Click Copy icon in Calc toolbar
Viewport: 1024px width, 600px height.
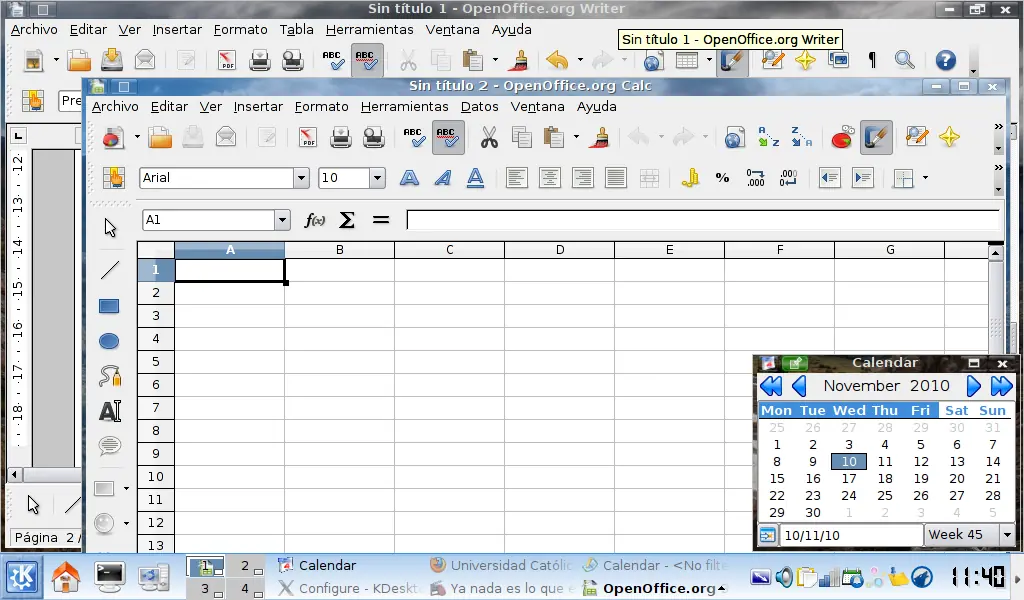coord(522,138)
